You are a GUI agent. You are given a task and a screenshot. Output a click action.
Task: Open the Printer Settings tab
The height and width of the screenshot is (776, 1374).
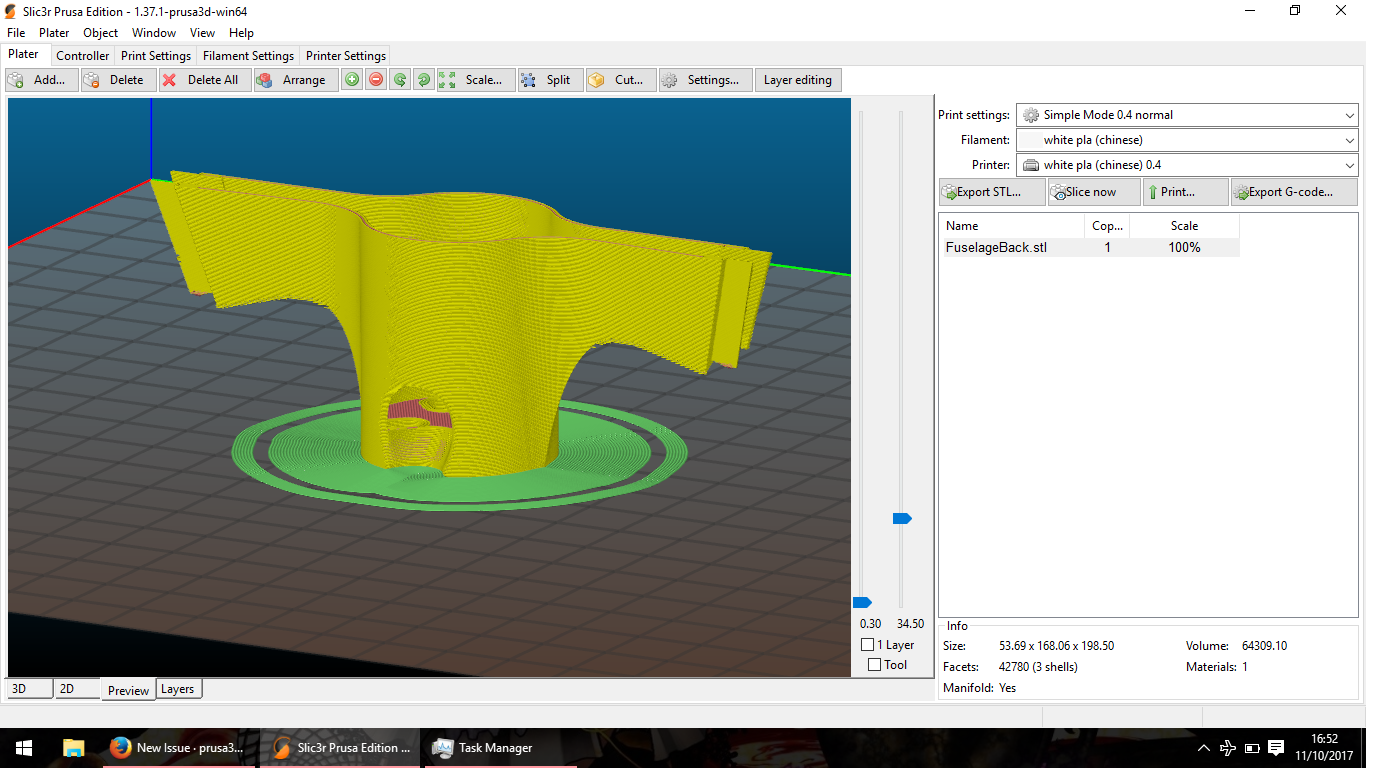point(346,56)
